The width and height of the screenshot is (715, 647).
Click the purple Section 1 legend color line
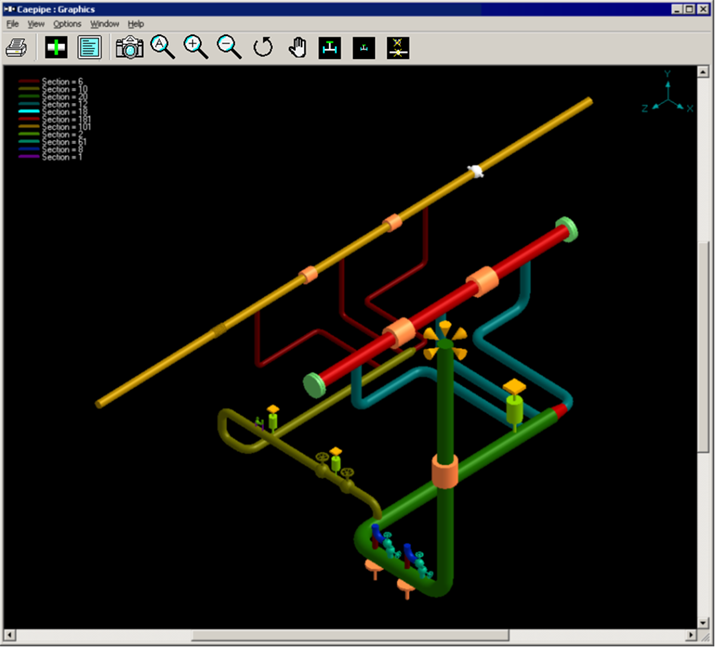(29, 156)
